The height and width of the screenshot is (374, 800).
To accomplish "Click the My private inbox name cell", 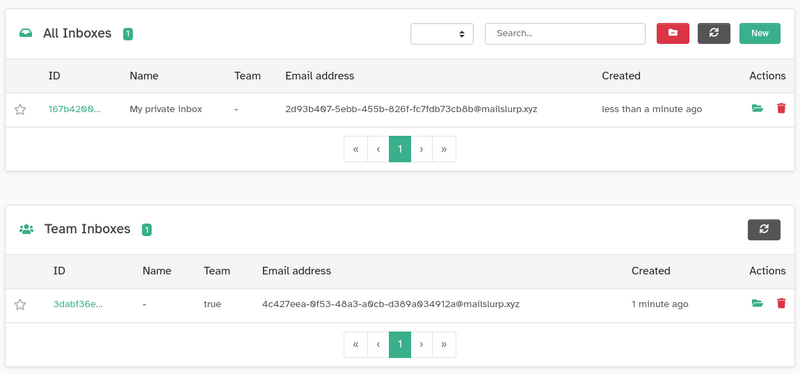I will 166,109.
